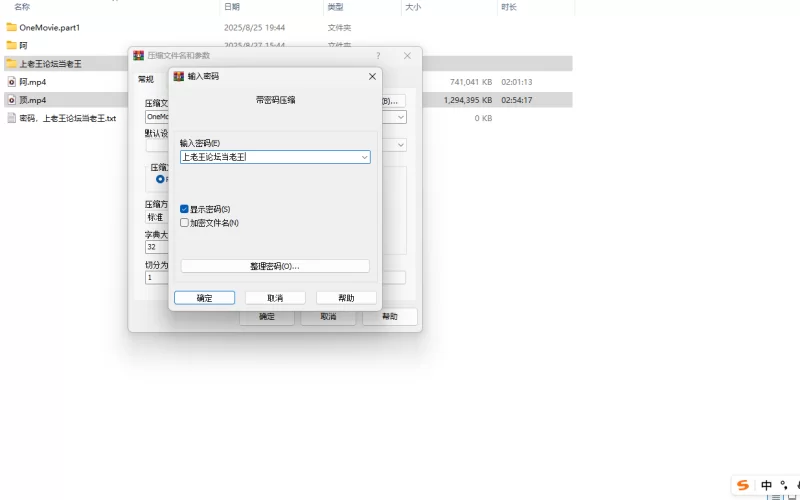Viewport: 800px width, 500px height.
Task: Click the compression method field showing 标准
Action: coord(157,217)
